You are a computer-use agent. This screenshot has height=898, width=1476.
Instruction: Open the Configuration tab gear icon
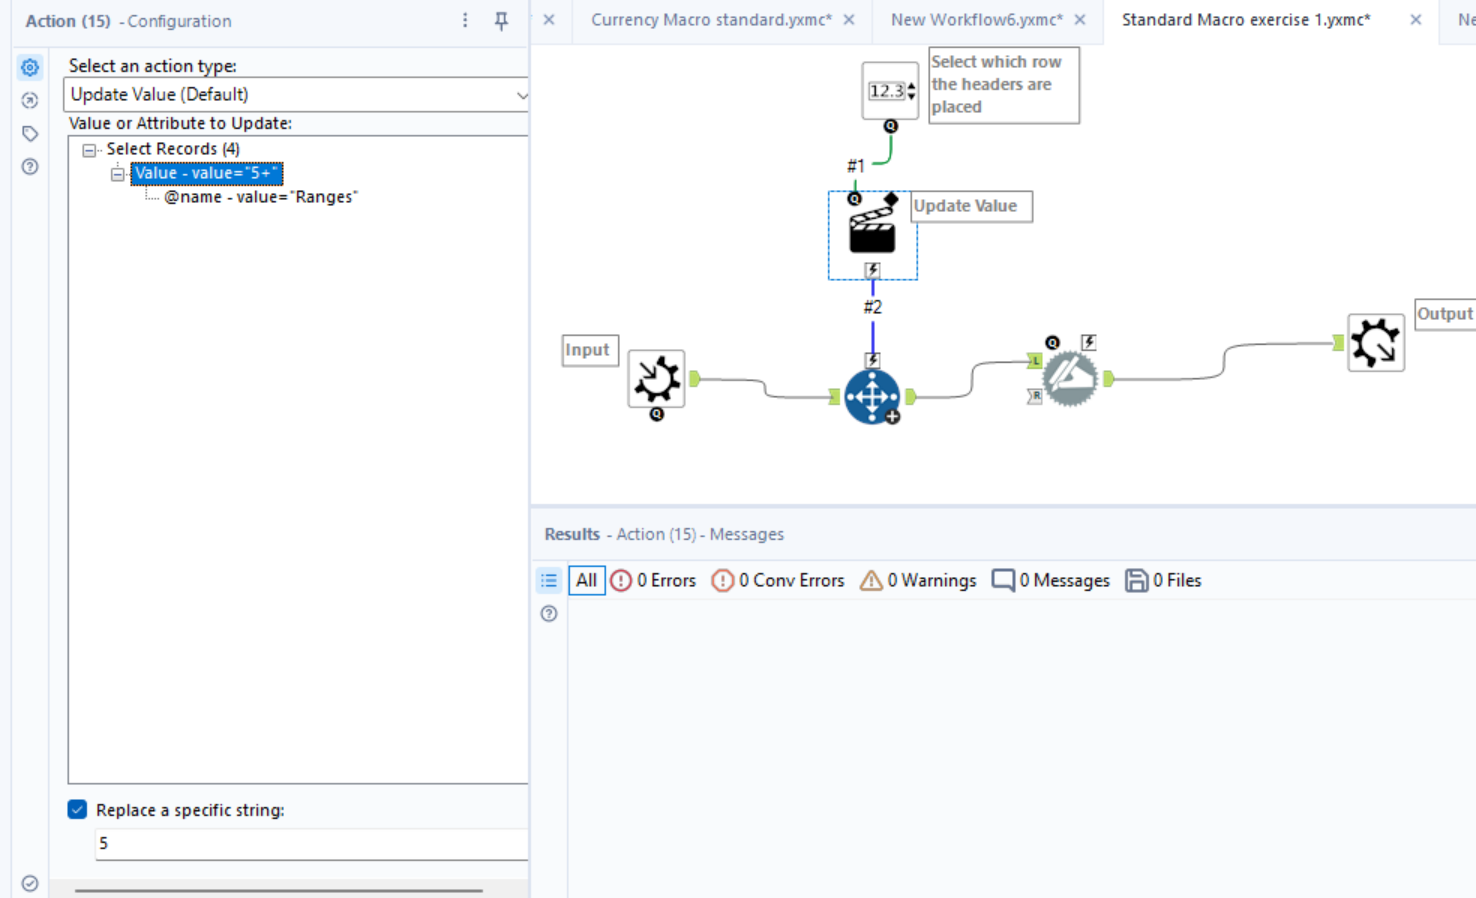pyautogui.click(x=30, y=68)
